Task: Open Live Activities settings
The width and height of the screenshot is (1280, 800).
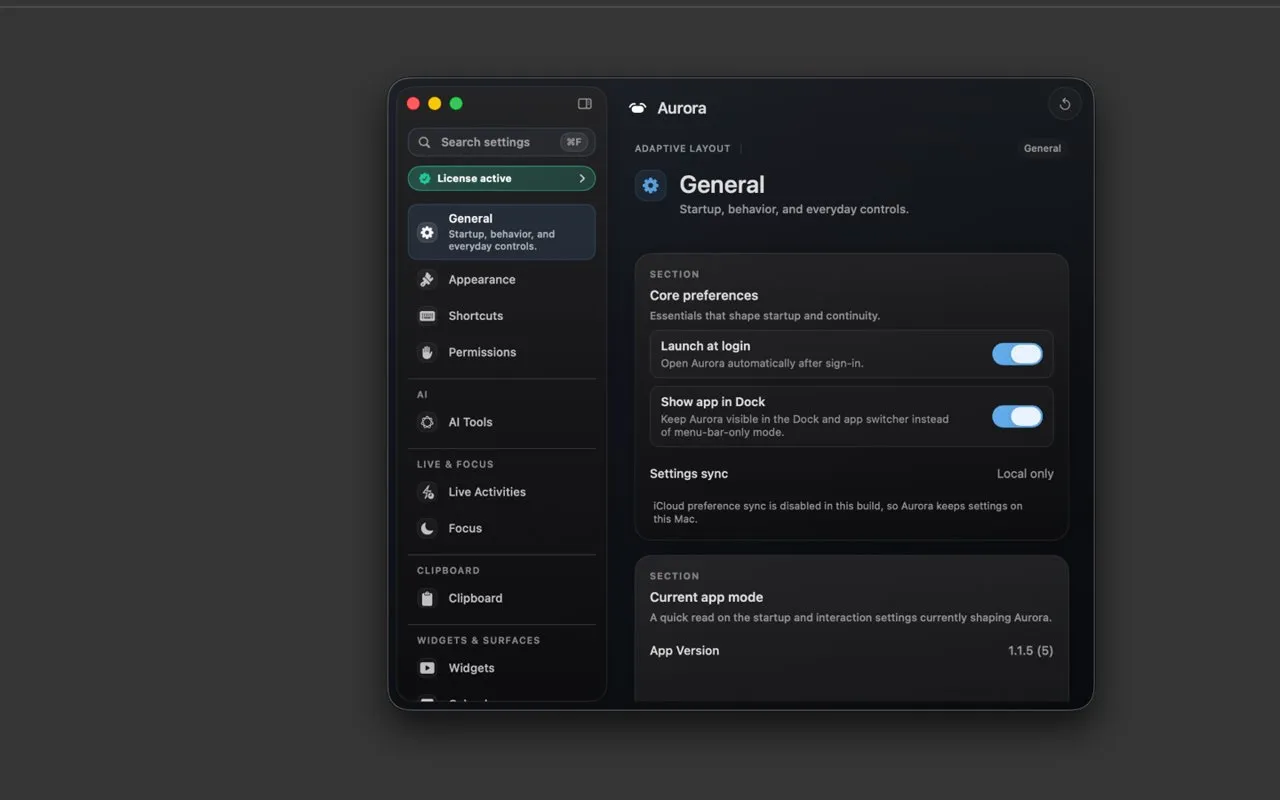Action: pyautogui.click(x=502, y=492)
